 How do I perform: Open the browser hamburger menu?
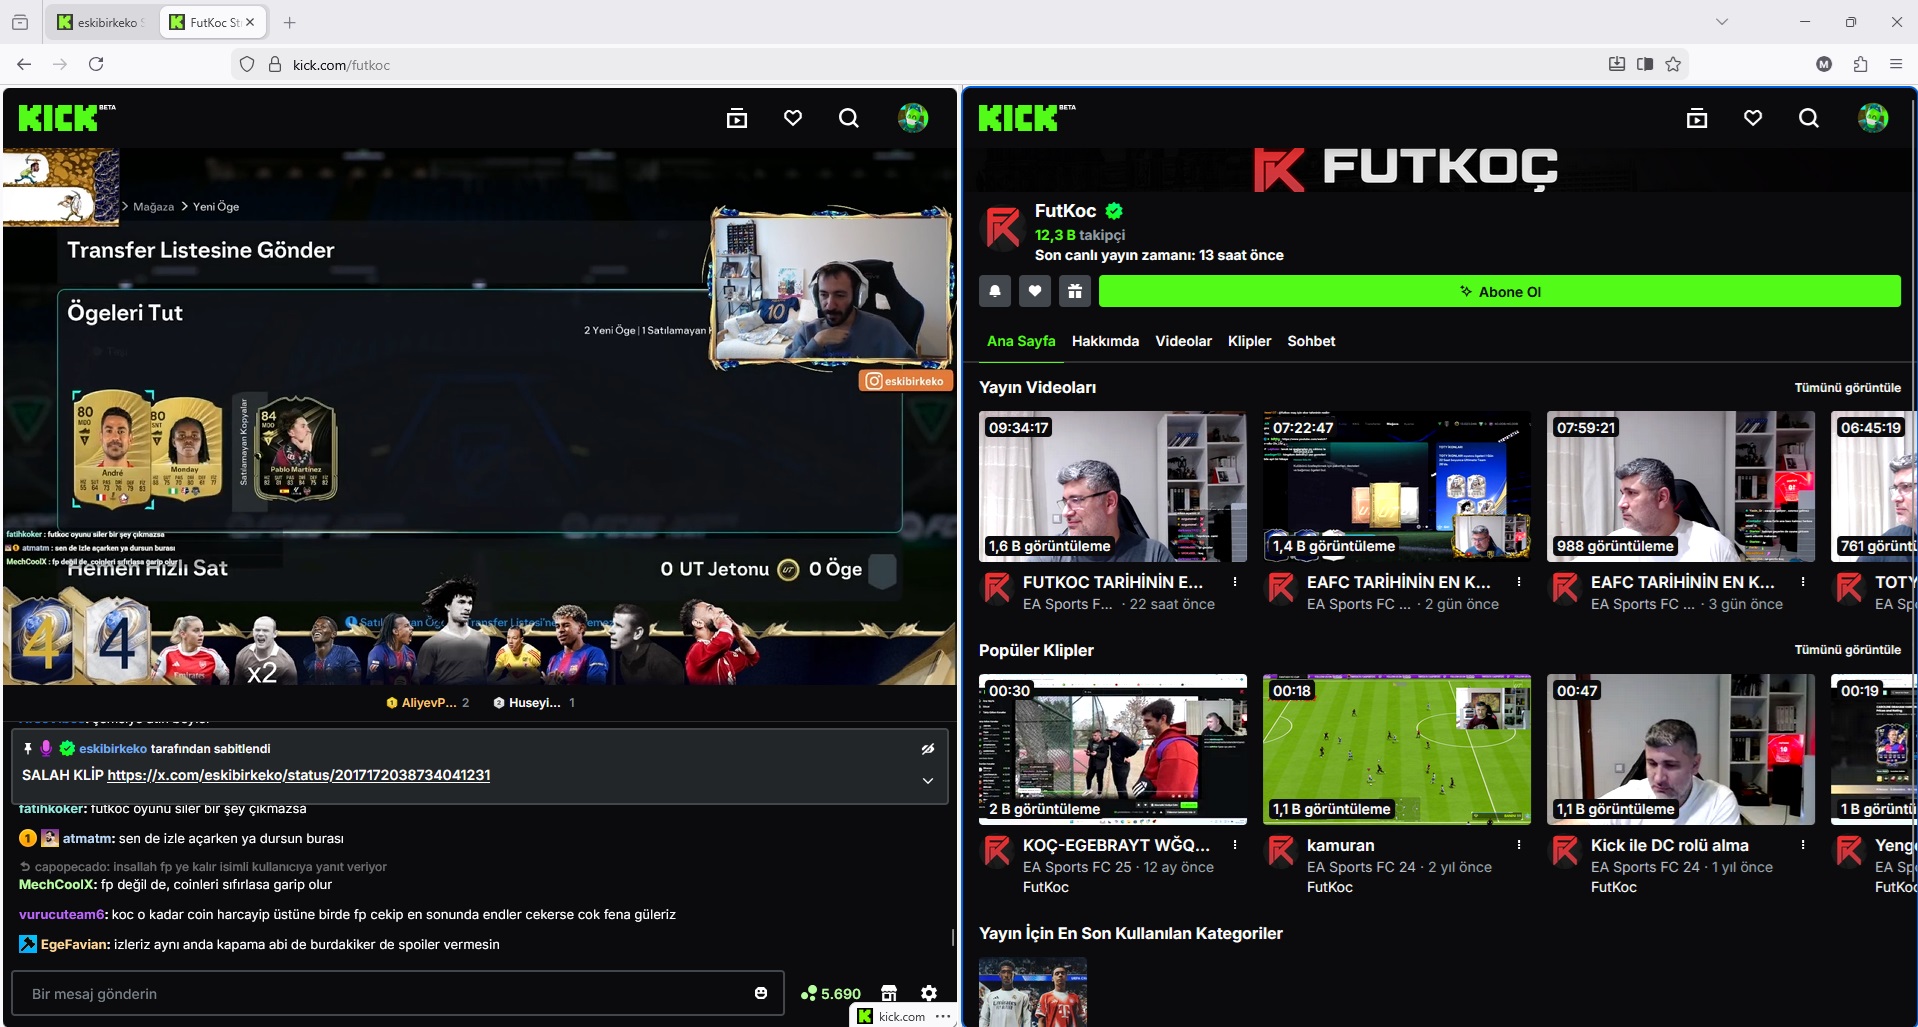[x=1896, y=64]
